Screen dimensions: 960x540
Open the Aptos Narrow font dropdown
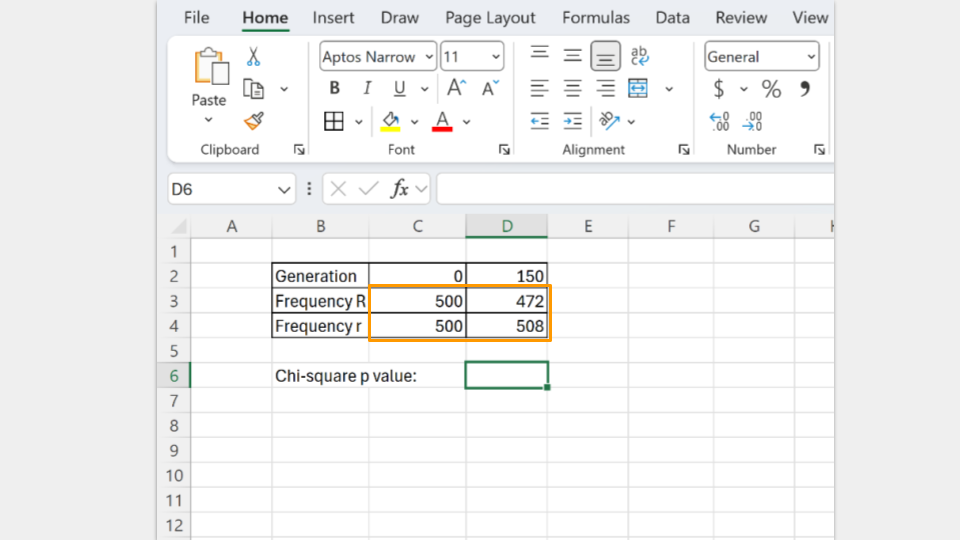pos(429,57)
